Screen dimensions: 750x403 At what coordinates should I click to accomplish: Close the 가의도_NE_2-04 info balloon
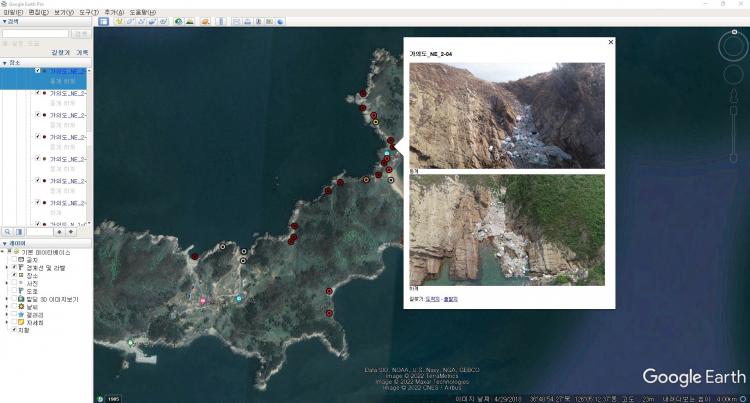coord(611,42)
